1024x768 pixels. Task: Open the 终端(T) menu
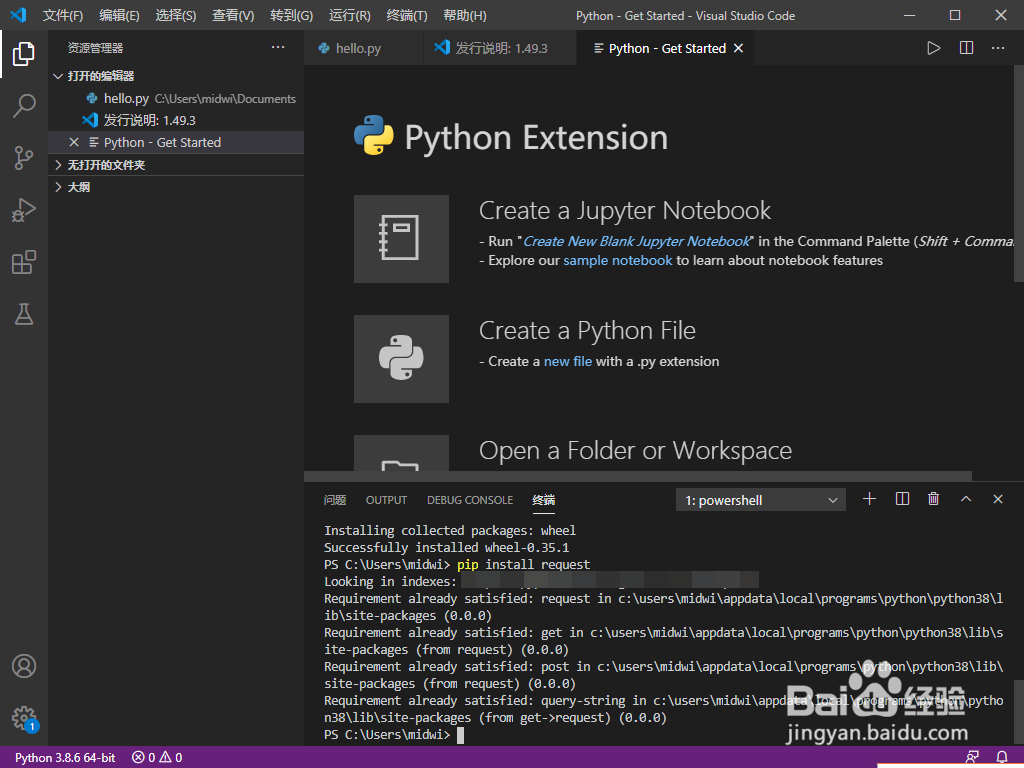(407, 15)
